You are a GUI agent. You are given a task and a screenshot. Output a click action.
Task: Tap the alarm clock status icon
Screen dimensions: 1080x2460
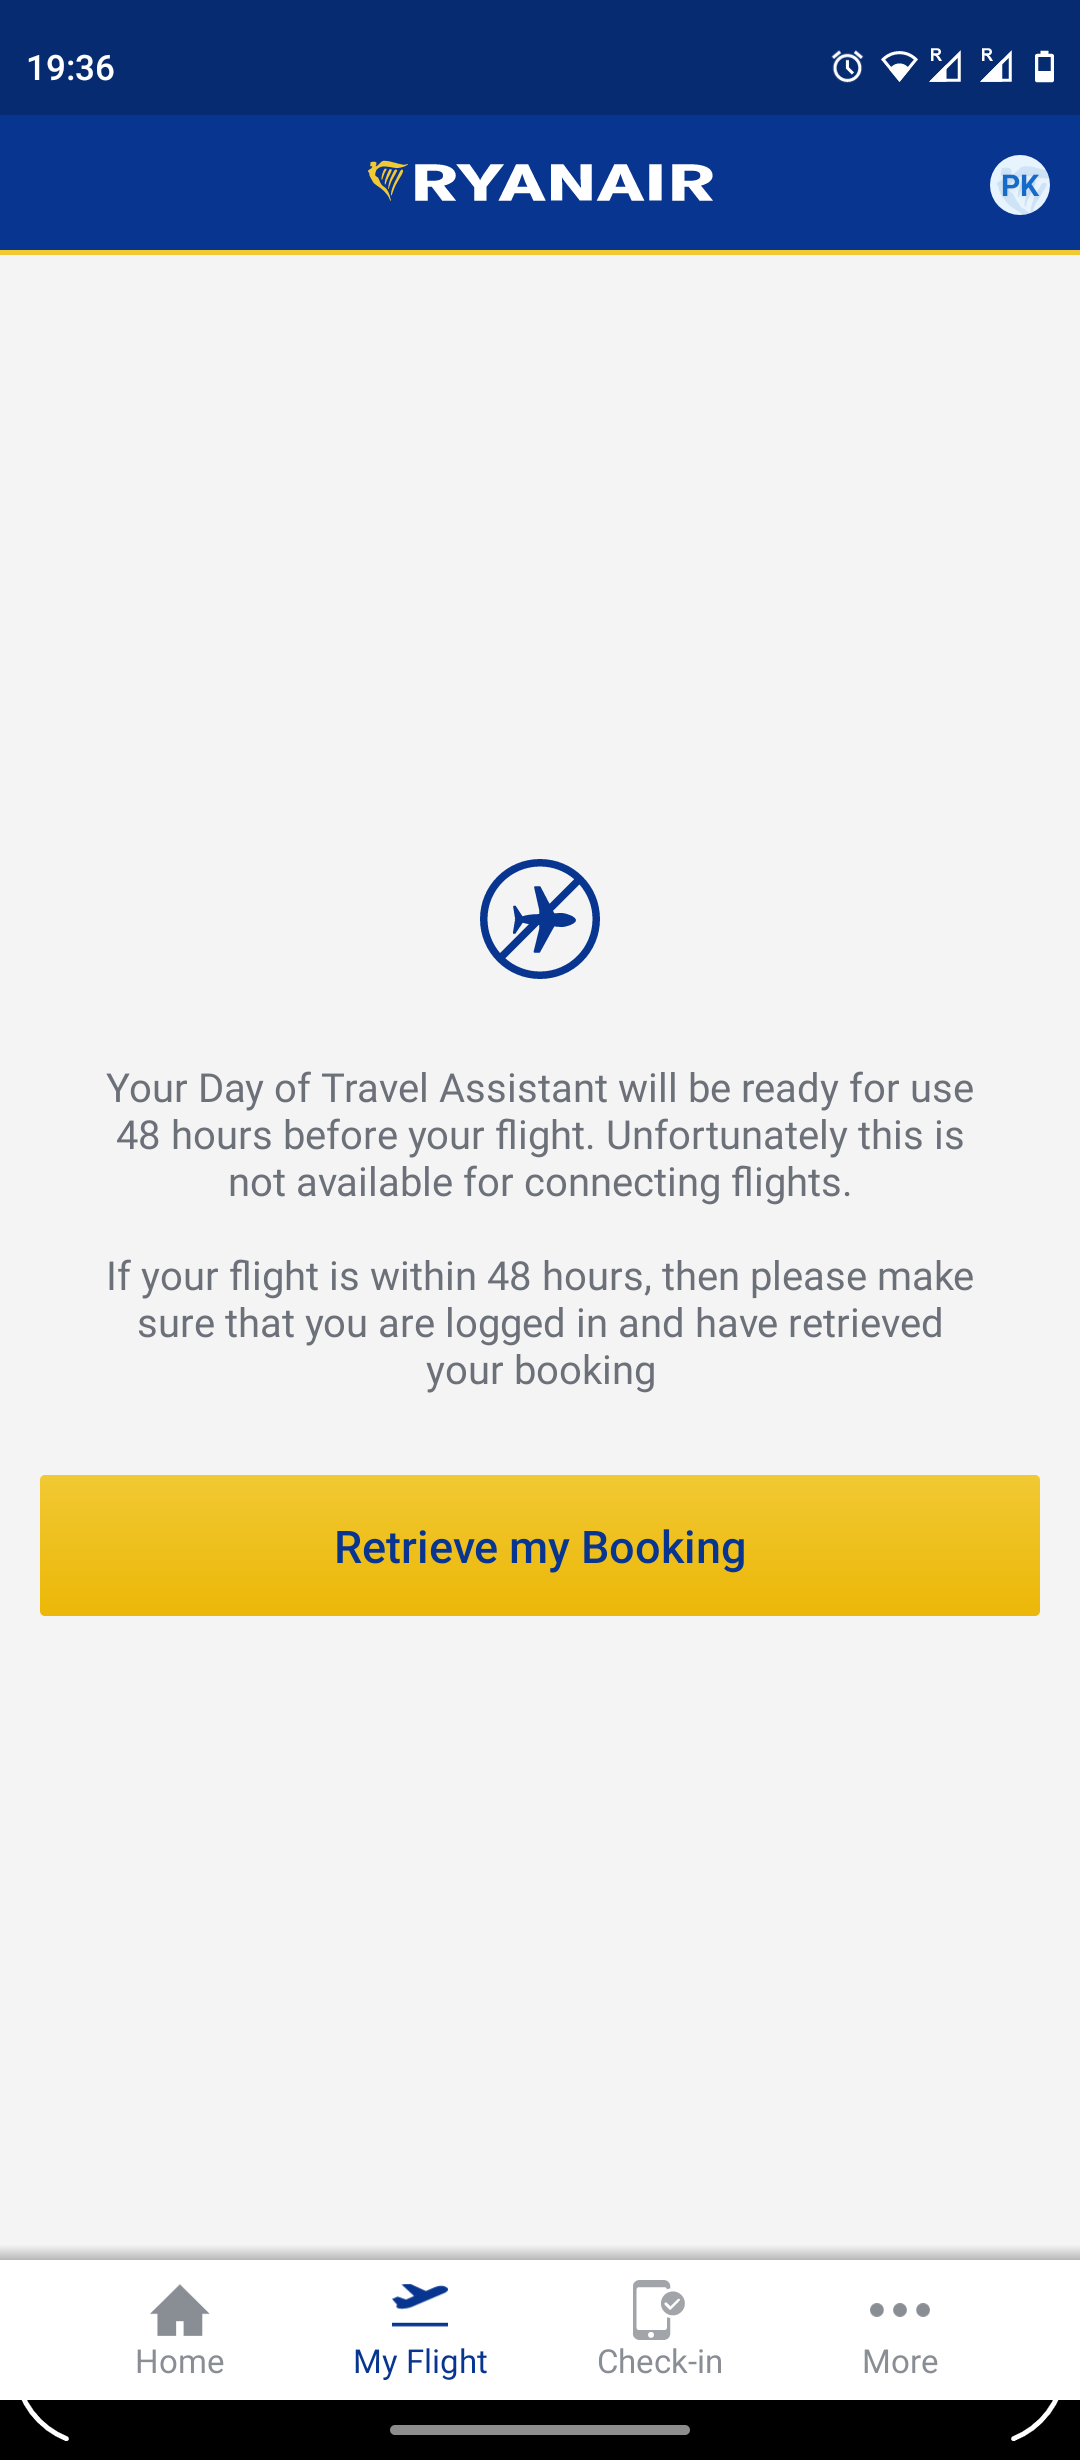[847, 67]
